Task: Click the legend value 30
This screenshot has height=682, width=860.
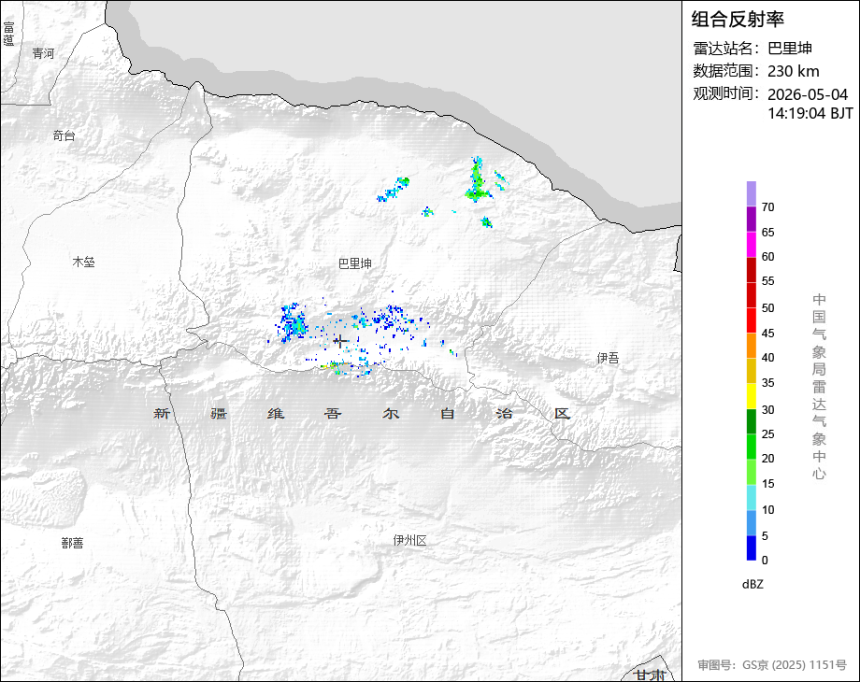Action: [768, 410]
